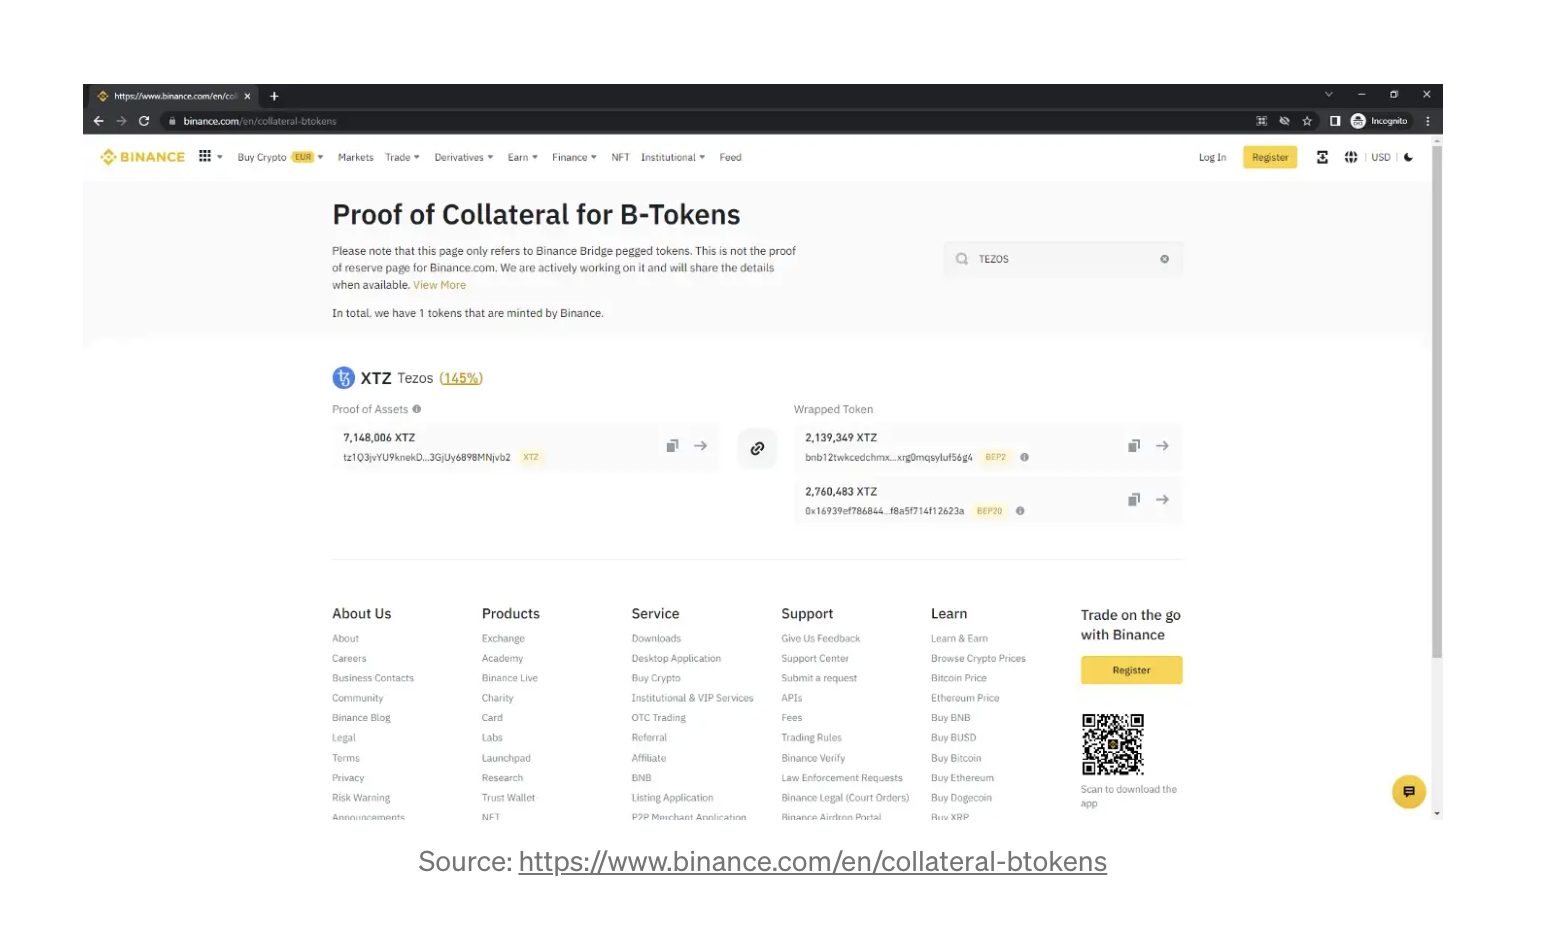Click the header Register button
The image size is (1544, 926).
1270,157
